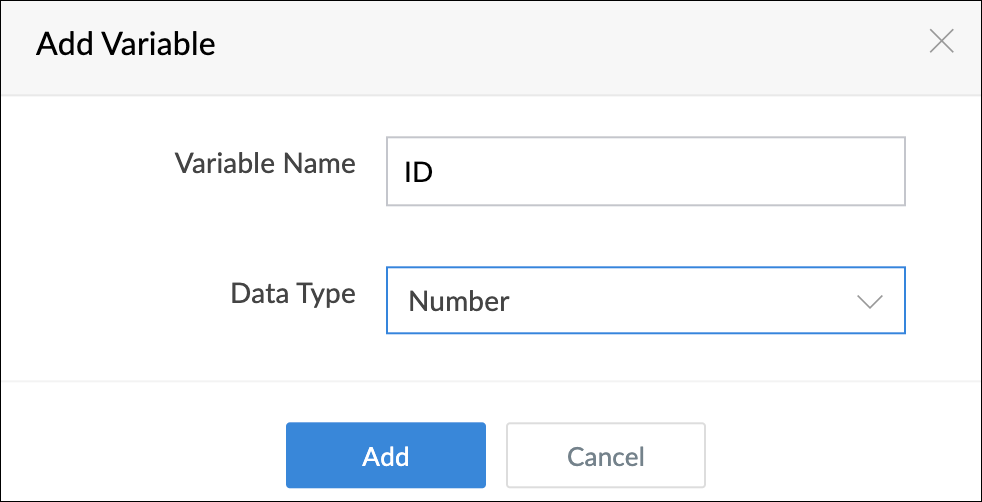Click the X icon in dialog header
Viewport: 982px width, 502px height.
941,42
